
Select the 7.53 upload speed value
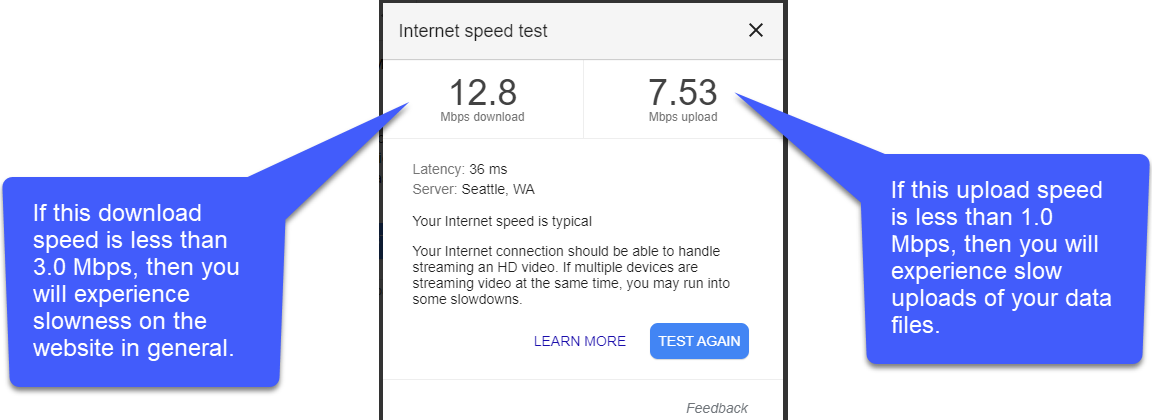[683, 93]
